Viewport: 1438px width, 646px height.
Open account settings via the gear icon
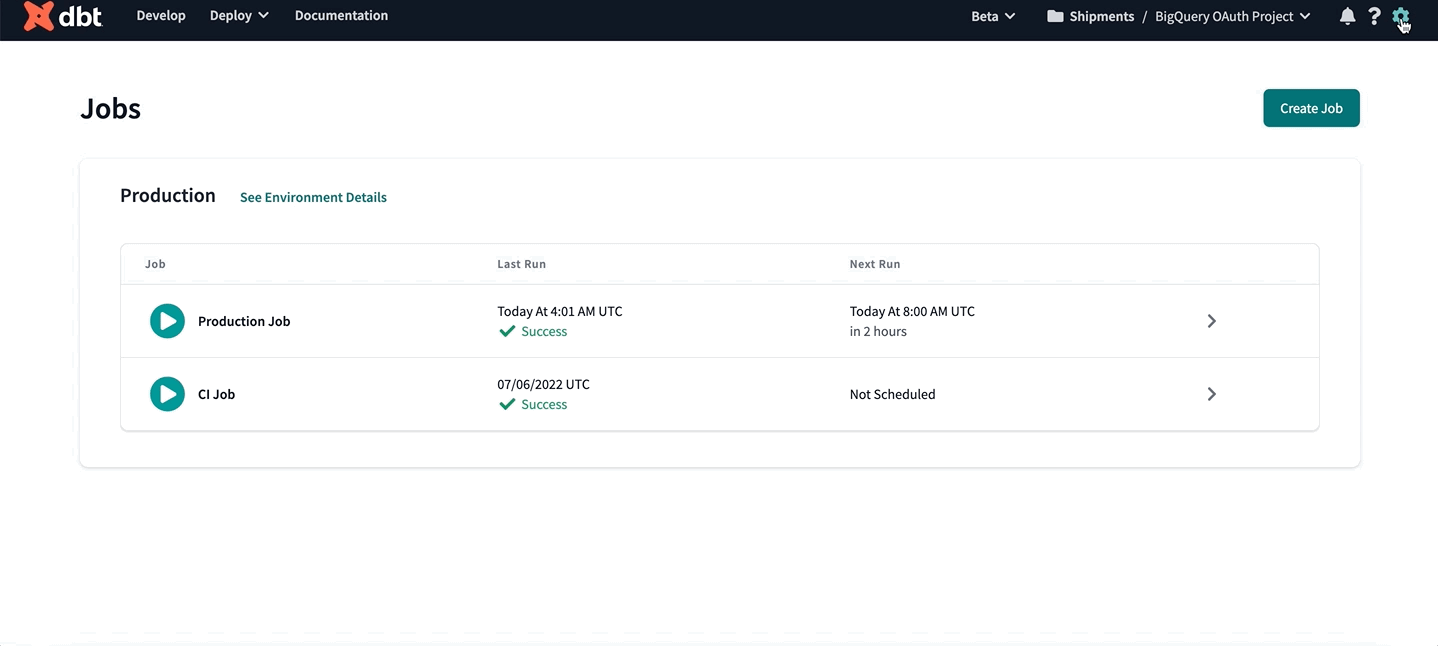1401,15
